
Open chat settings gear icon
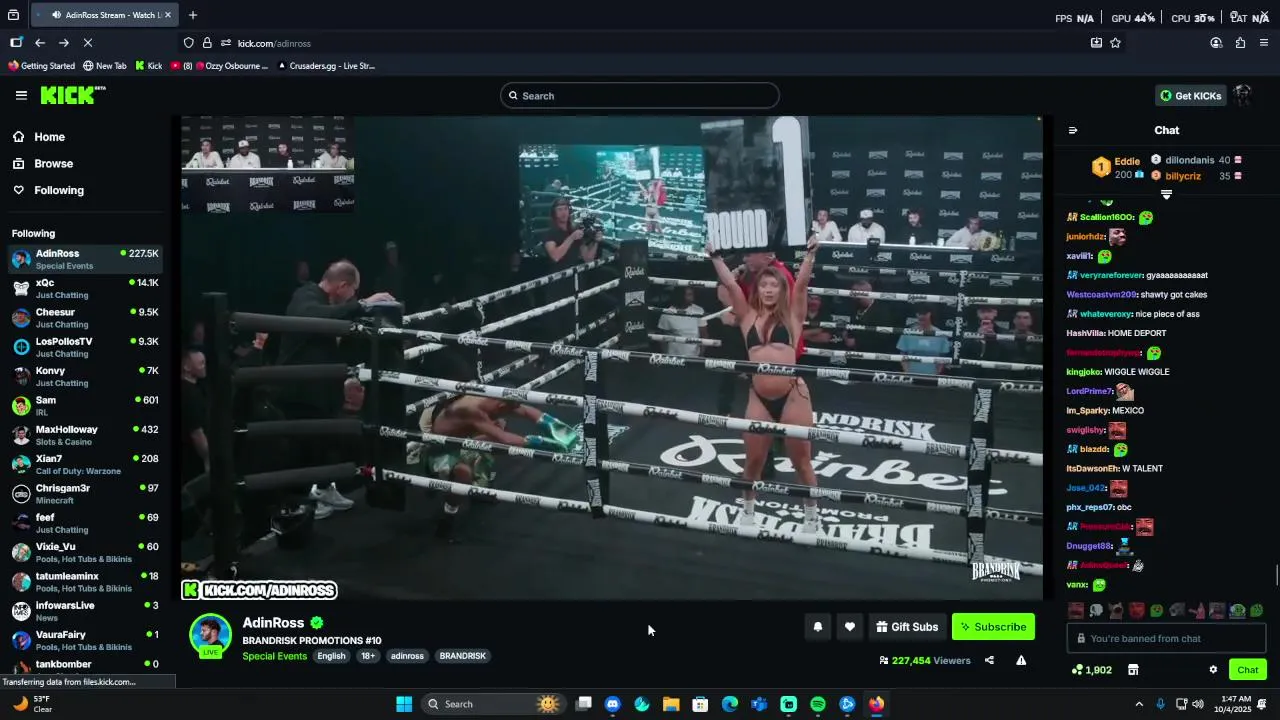coord(1213,670)
